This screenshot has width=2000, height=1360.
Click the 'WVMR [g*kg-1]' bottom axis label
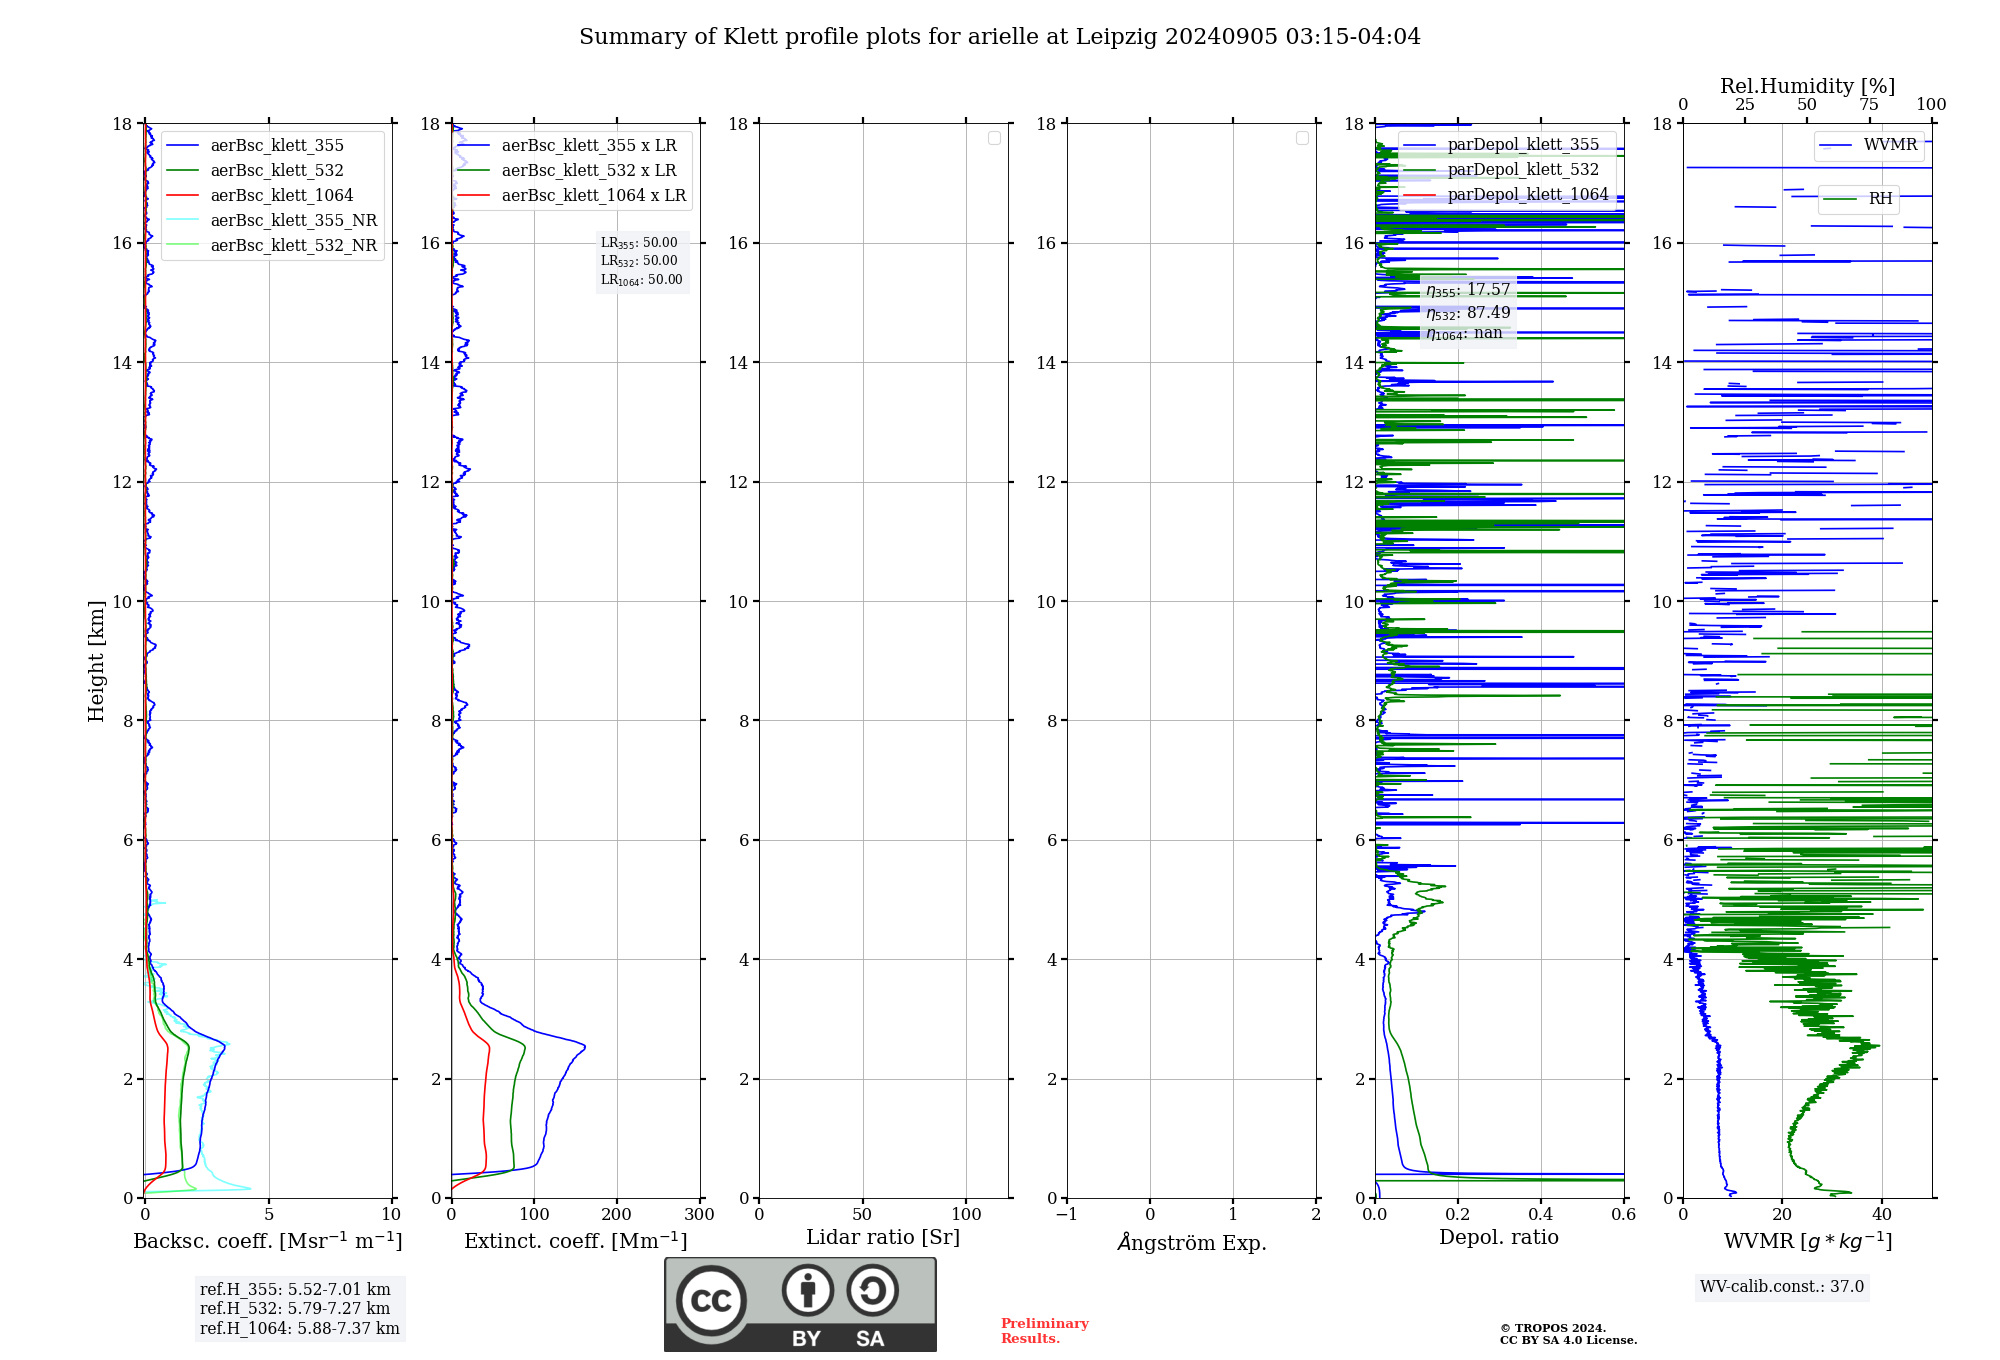(x=1808, y=1241)
